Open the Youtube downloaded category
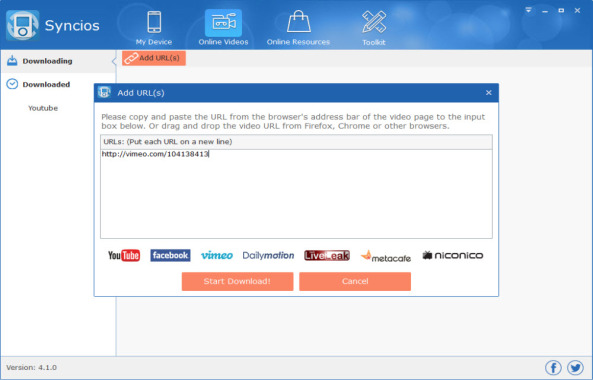Image resolution: width=593 pixels, height=380 pixels. tap(43, 108)
